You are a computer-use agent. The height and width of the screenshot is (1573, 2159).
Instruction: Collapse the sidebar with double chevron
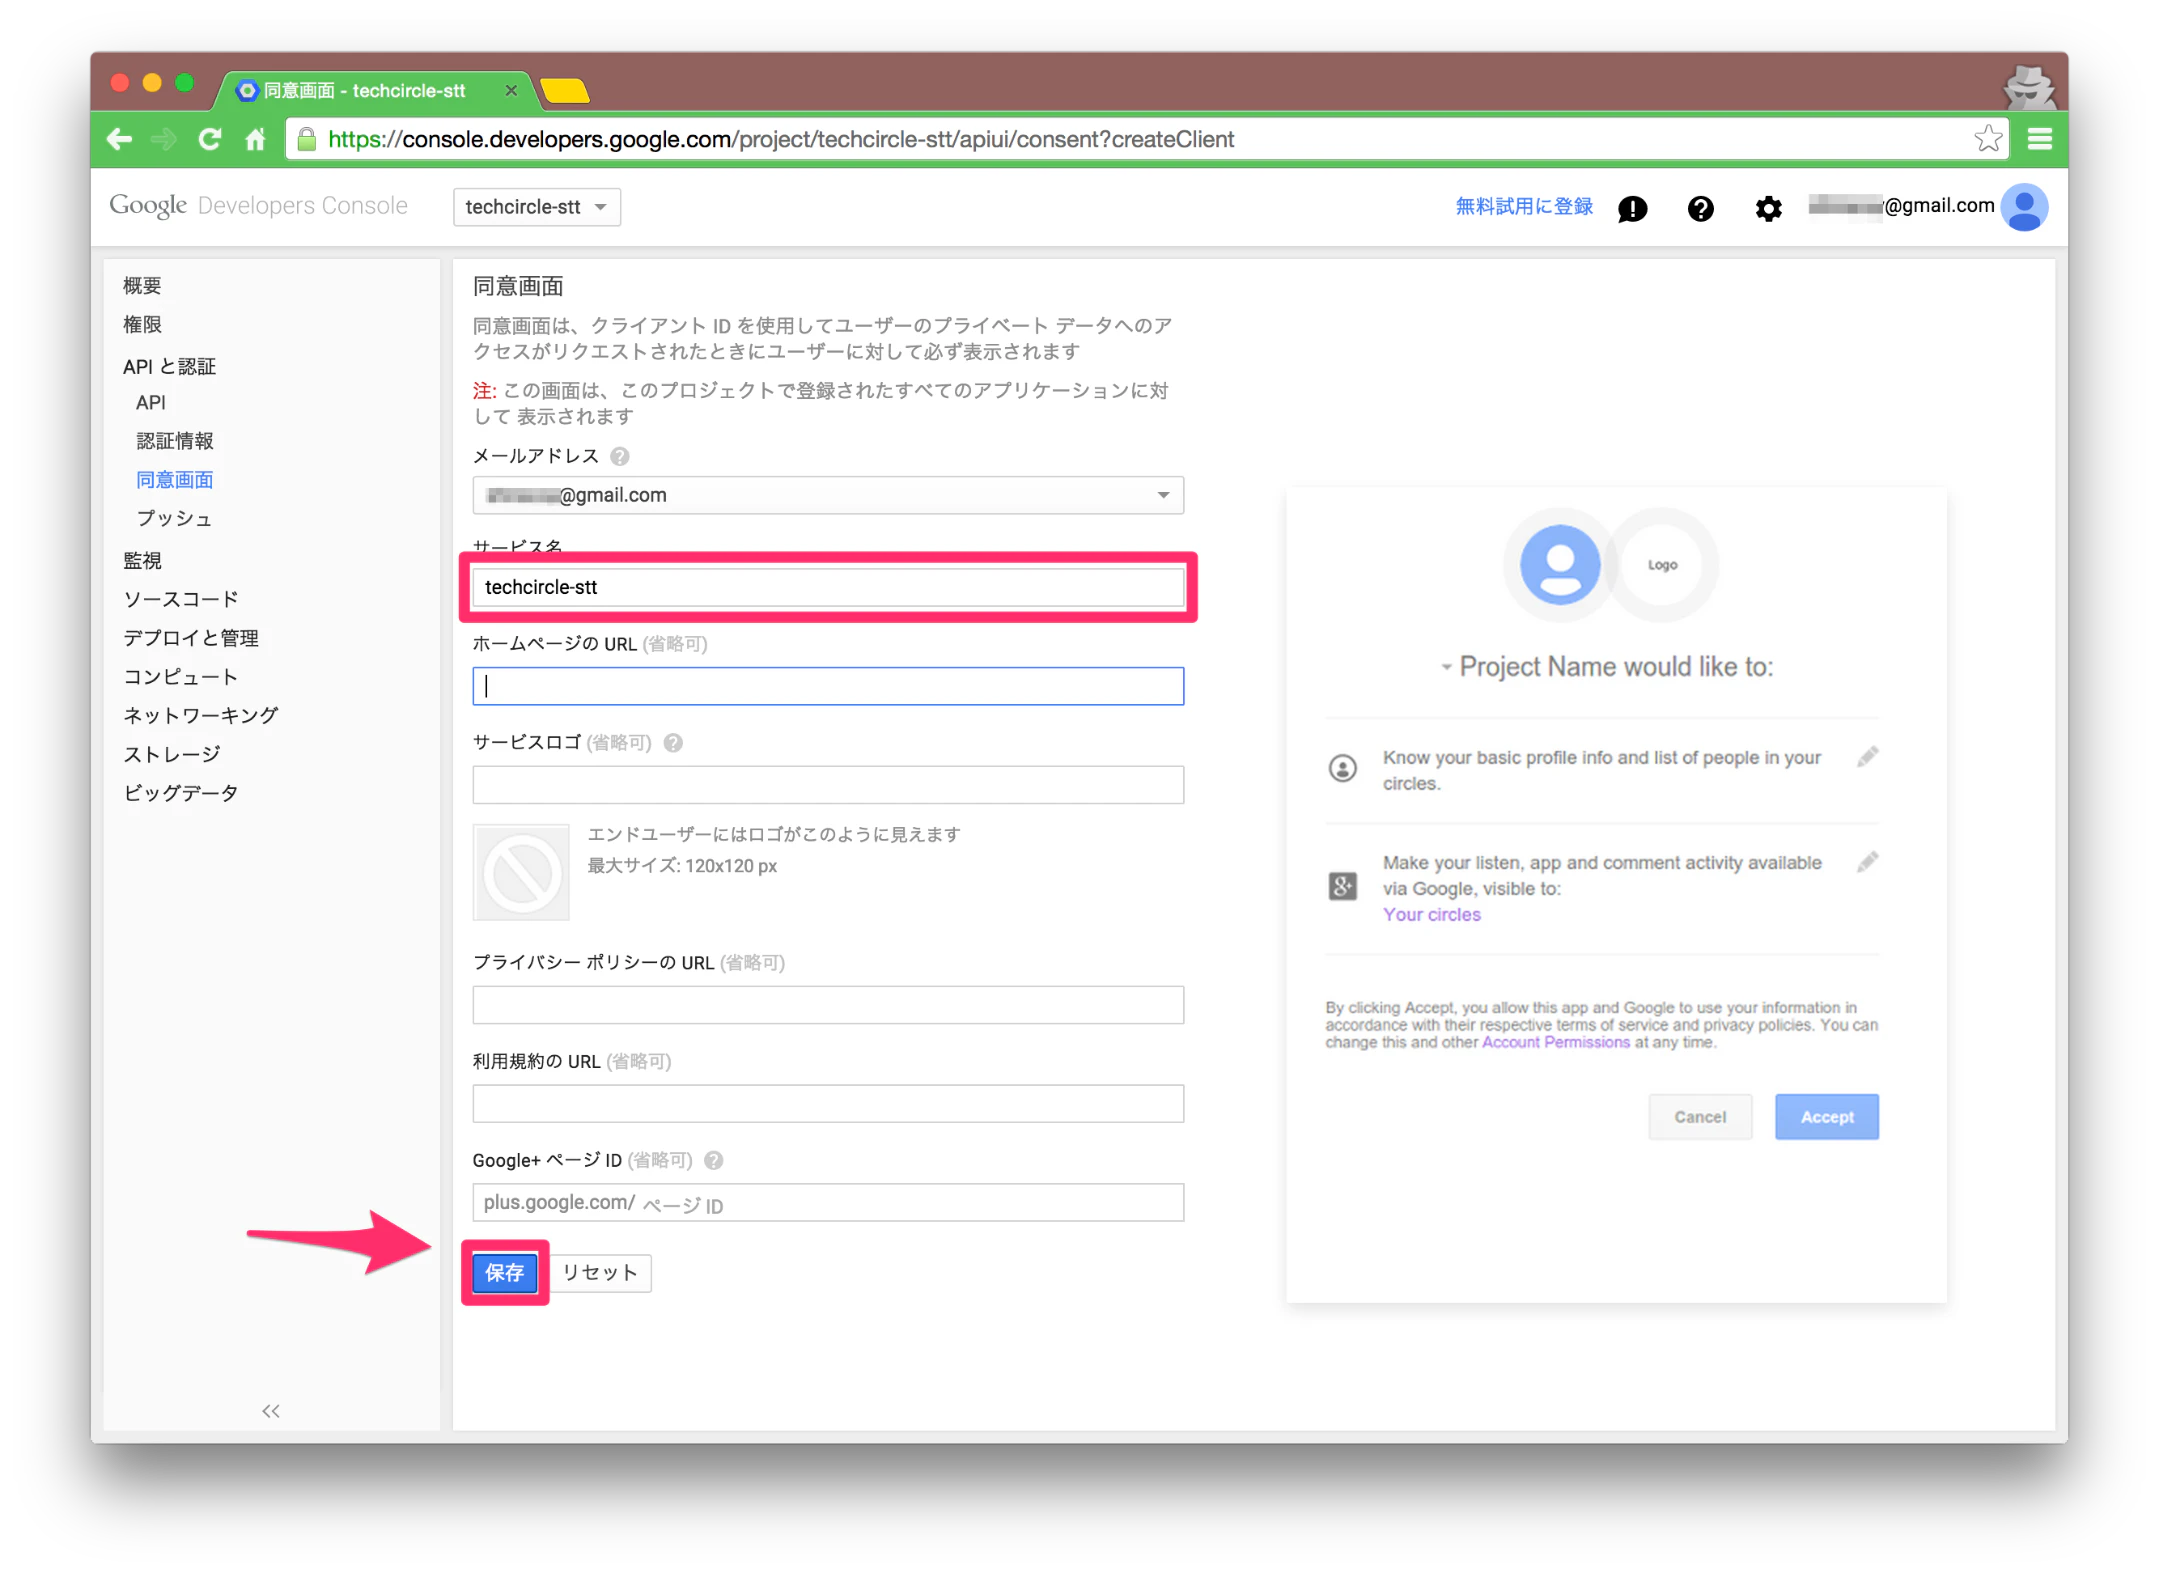tap(270, 1411)
